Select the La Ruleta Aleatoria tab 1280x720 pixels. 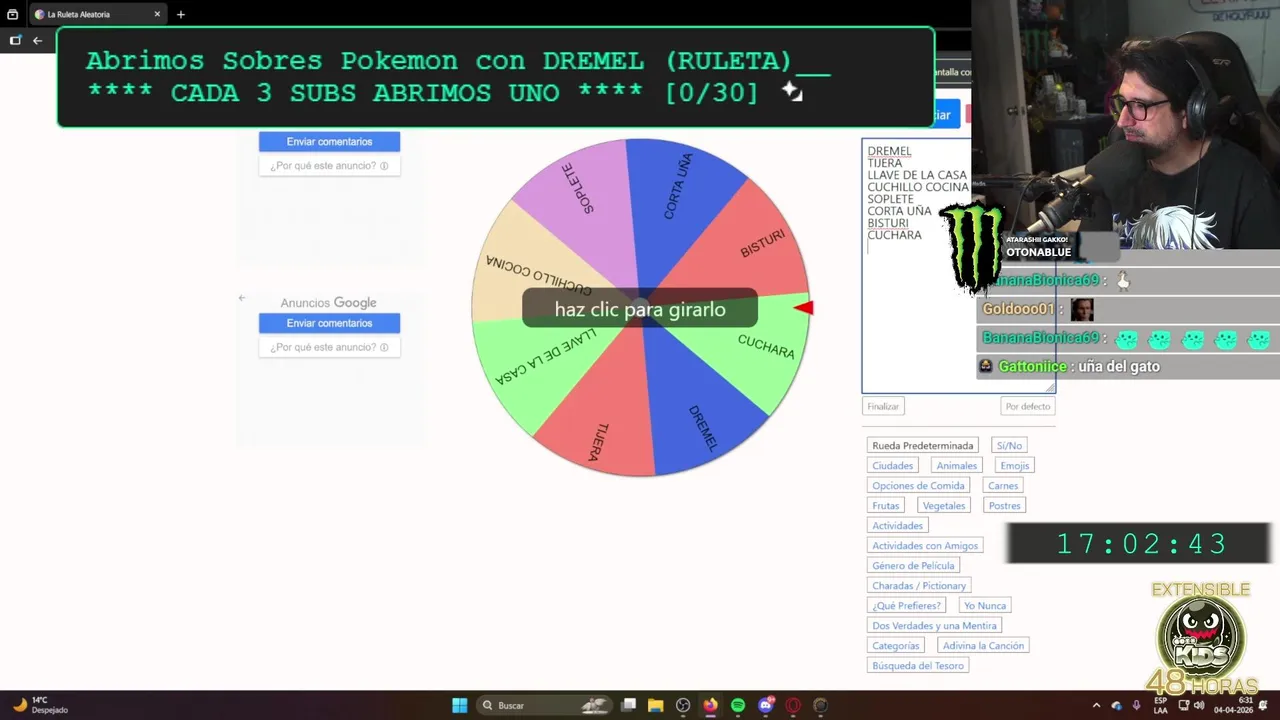tap(98, 14)
